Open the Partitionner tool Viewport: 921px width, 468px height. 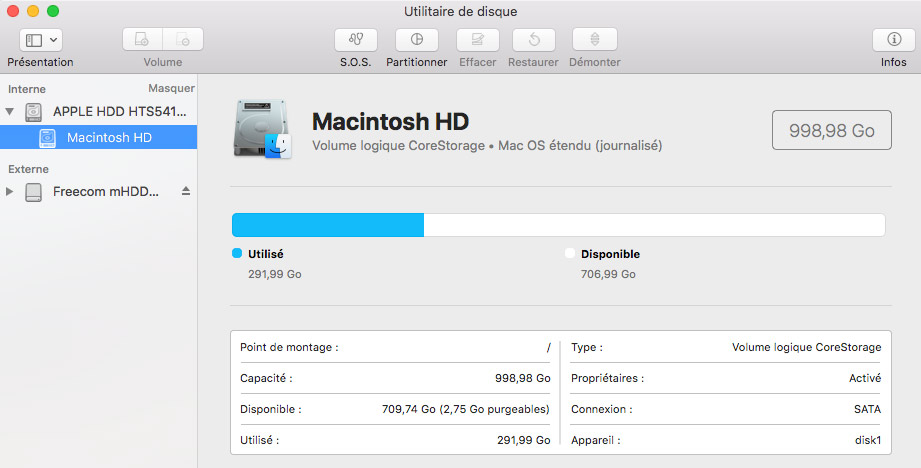416,39
